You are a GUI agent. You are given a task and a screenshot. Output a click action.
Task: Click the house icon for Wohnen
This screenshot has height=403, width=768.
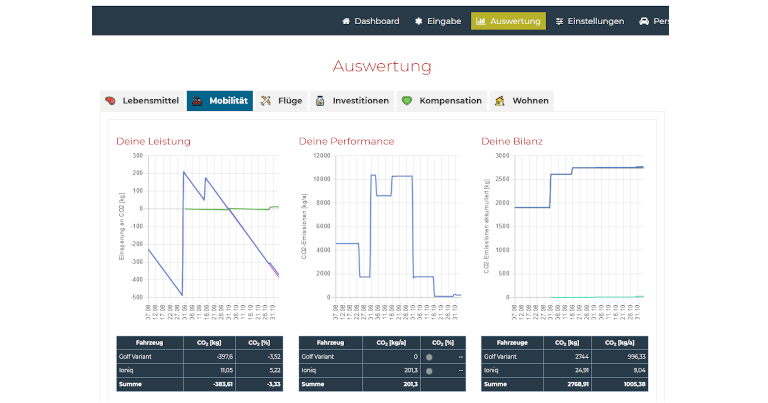[500, 101]
